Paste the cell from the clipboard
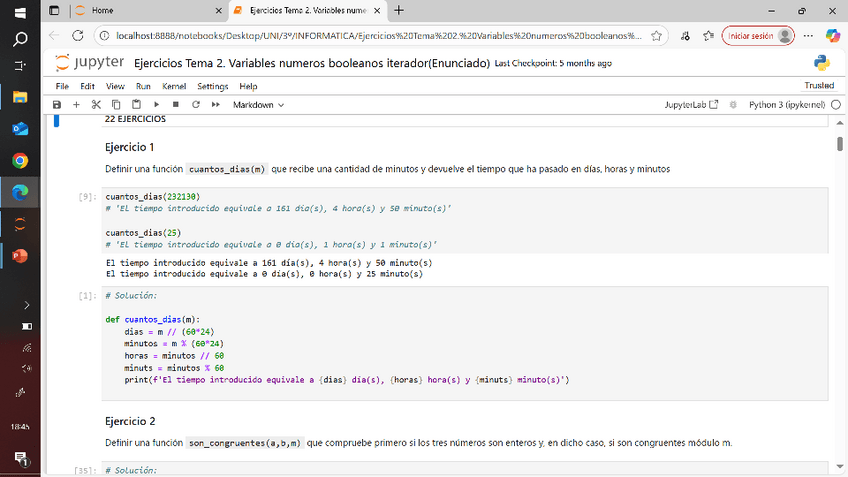The height and width of the screenshot is (477, 848). [x=135, y=104]
